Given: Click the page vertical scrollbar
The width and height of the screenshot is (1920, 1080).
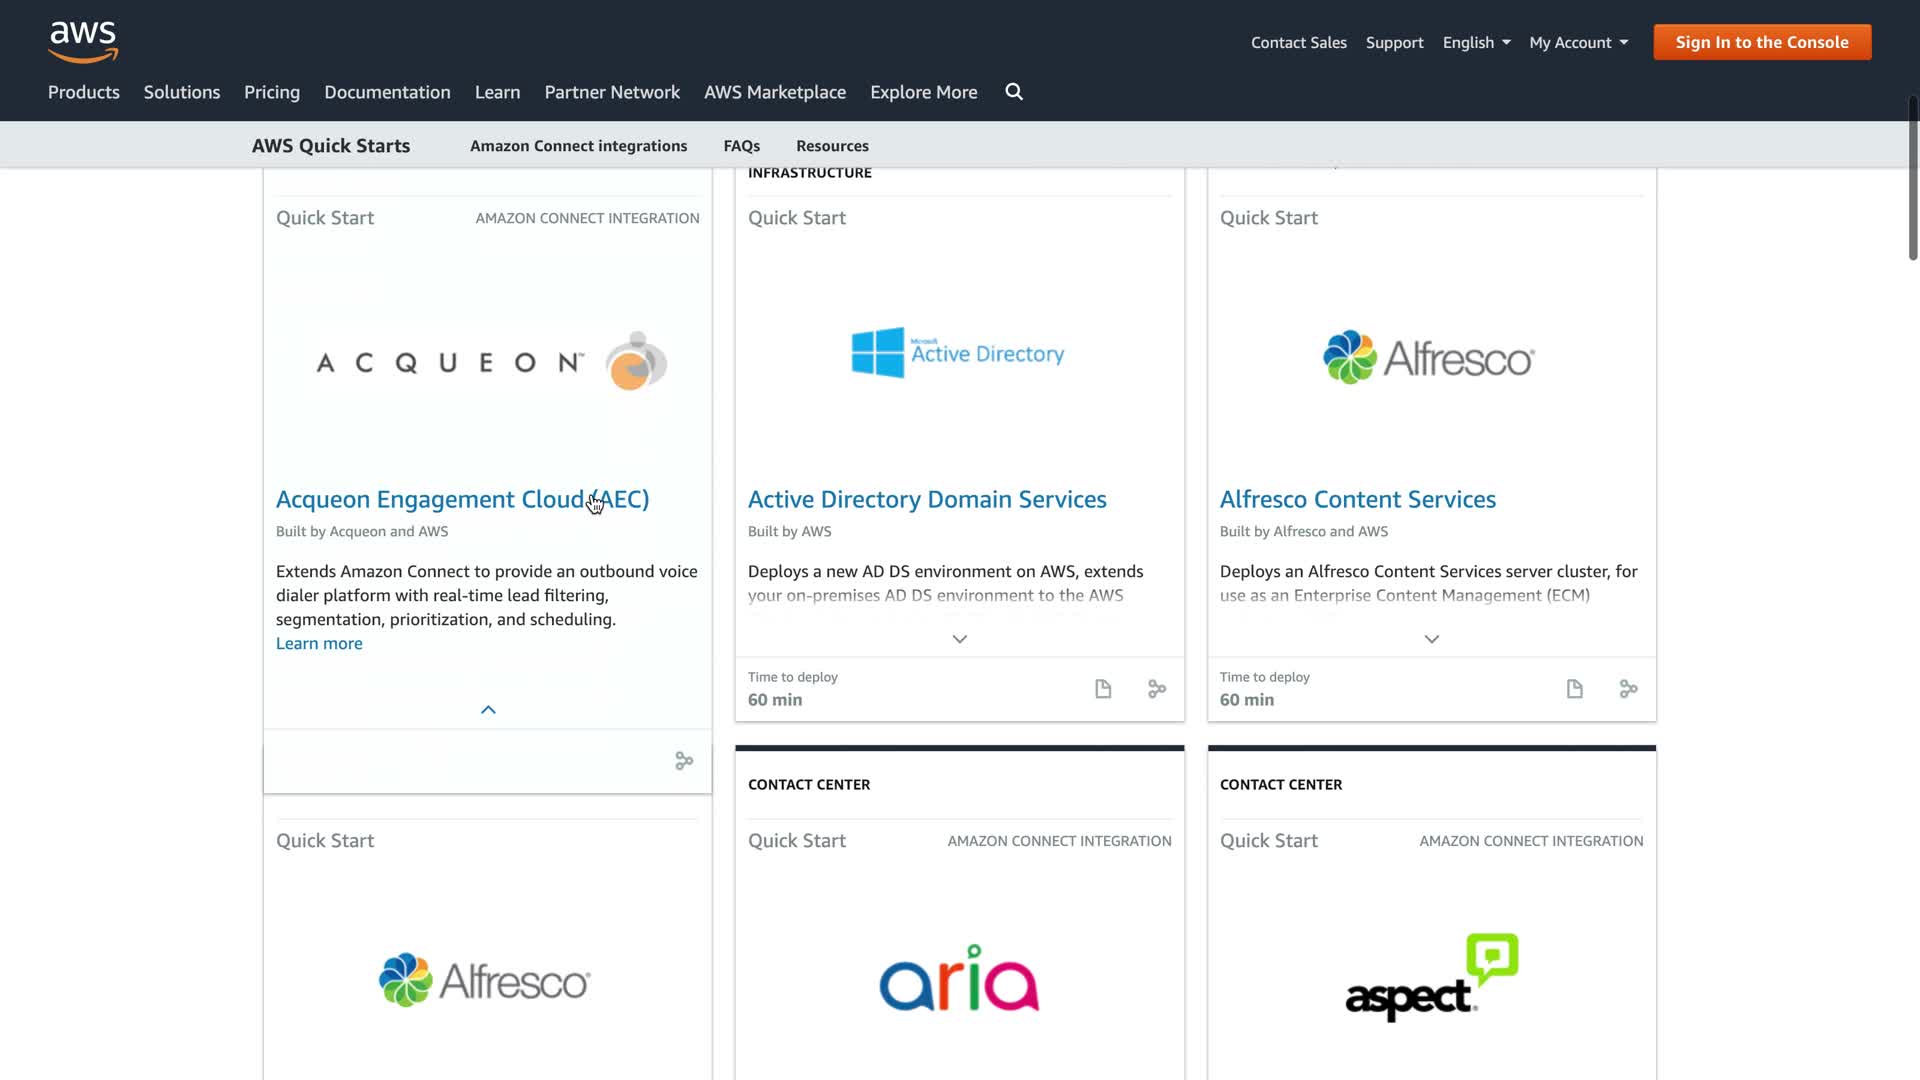Looking at the screenshot, I should 1912,180.
